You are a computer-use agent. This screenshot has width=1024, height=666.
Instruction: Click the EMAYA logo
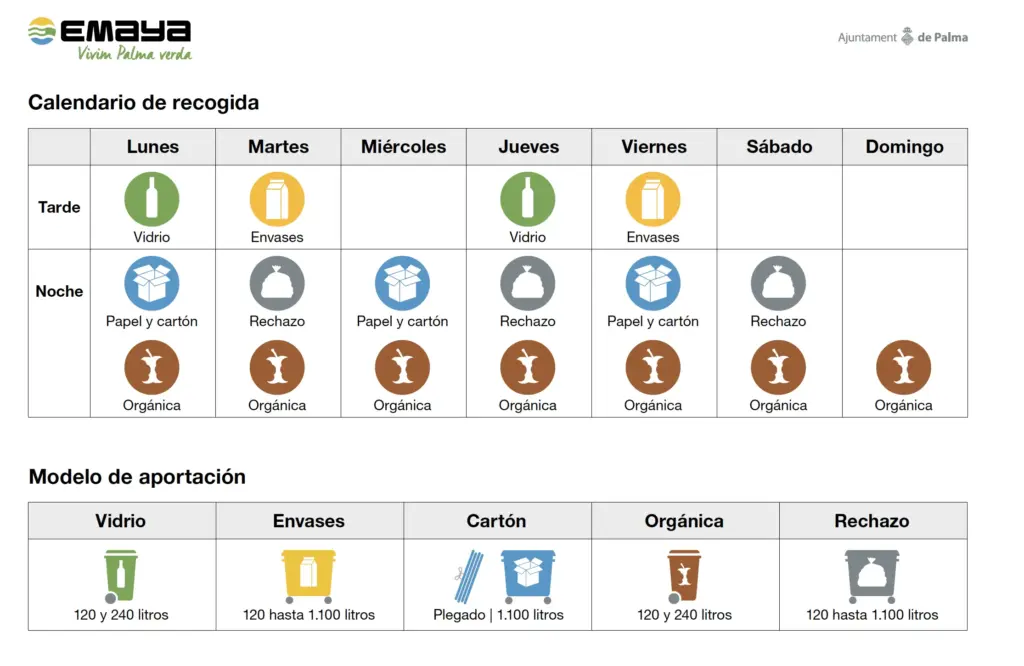click(x=110, y=38)
